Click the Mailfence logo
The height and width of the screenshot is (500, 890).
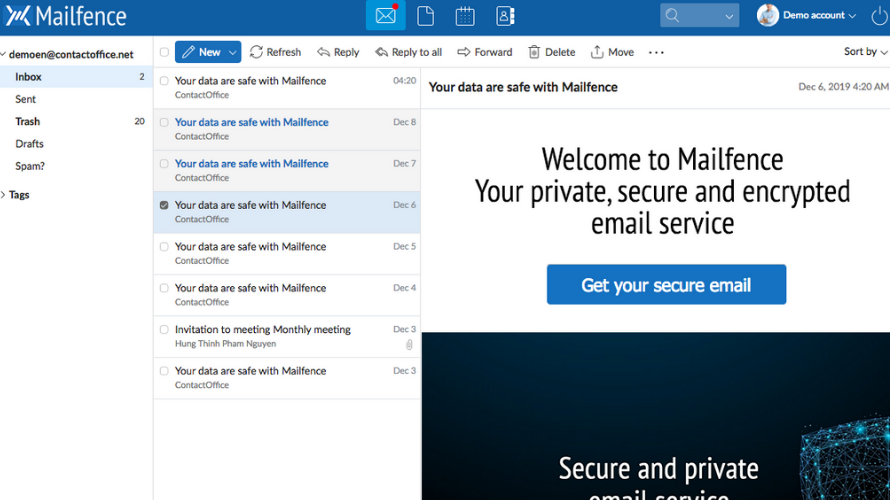(65, 16)
